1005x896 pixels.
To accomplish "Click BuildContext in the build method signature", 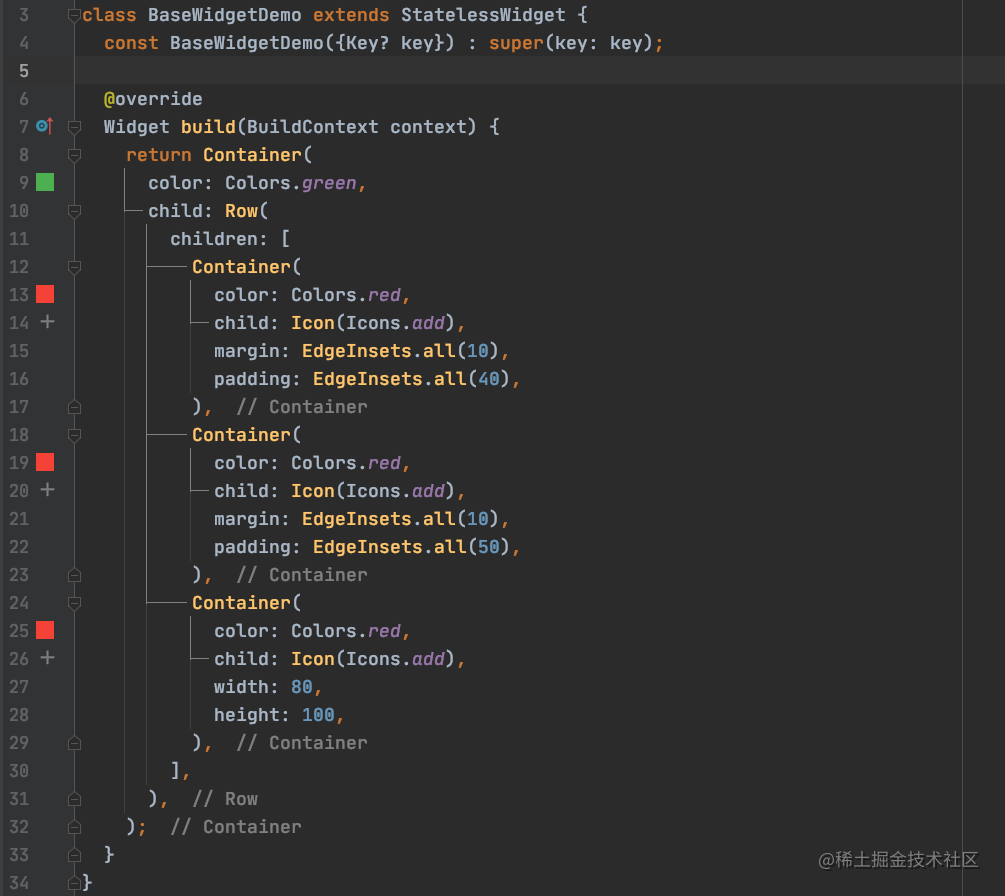I will point(313,127).
